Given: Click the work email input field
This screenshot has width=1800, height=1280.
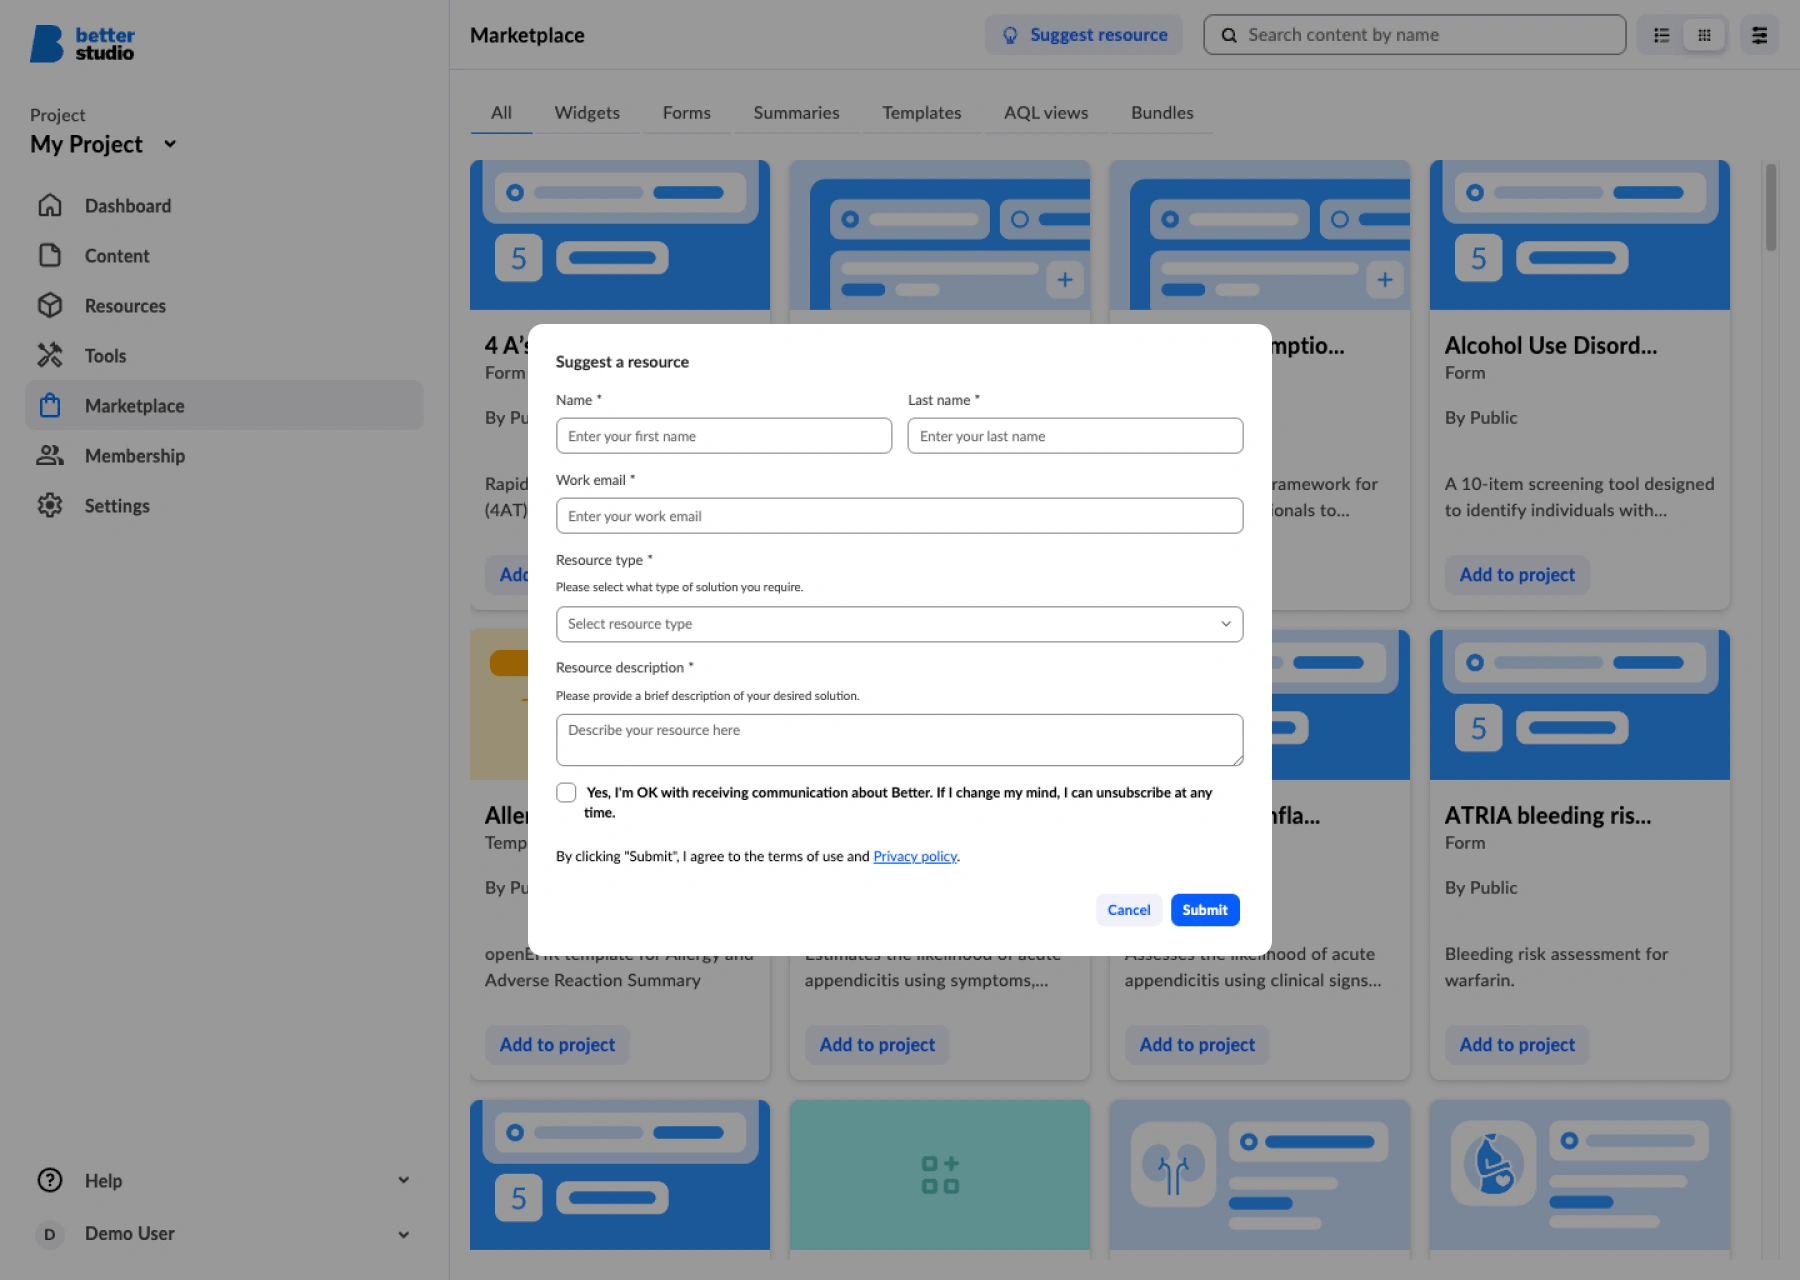Looking at the screenshot, I should tap(899, 516).
